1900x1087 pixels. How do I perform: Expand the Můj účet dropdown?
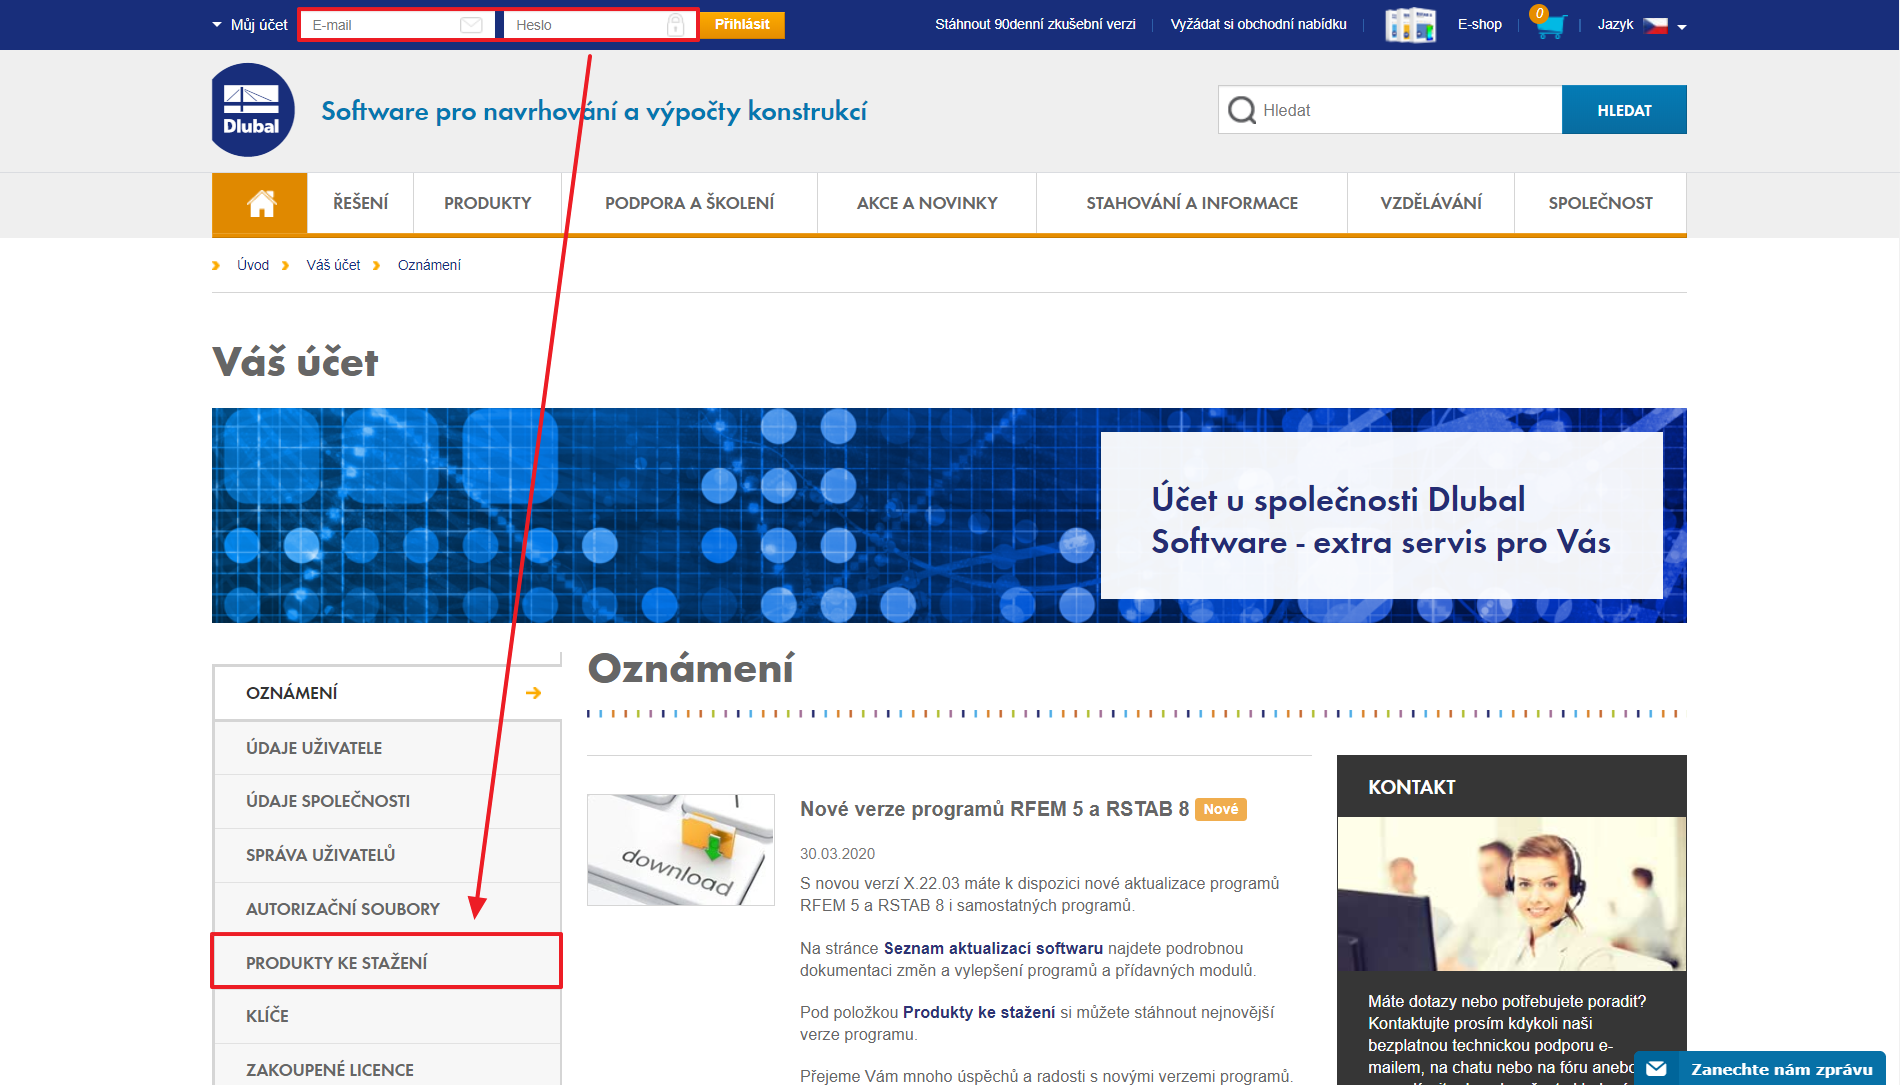click(x=250, y=25)
